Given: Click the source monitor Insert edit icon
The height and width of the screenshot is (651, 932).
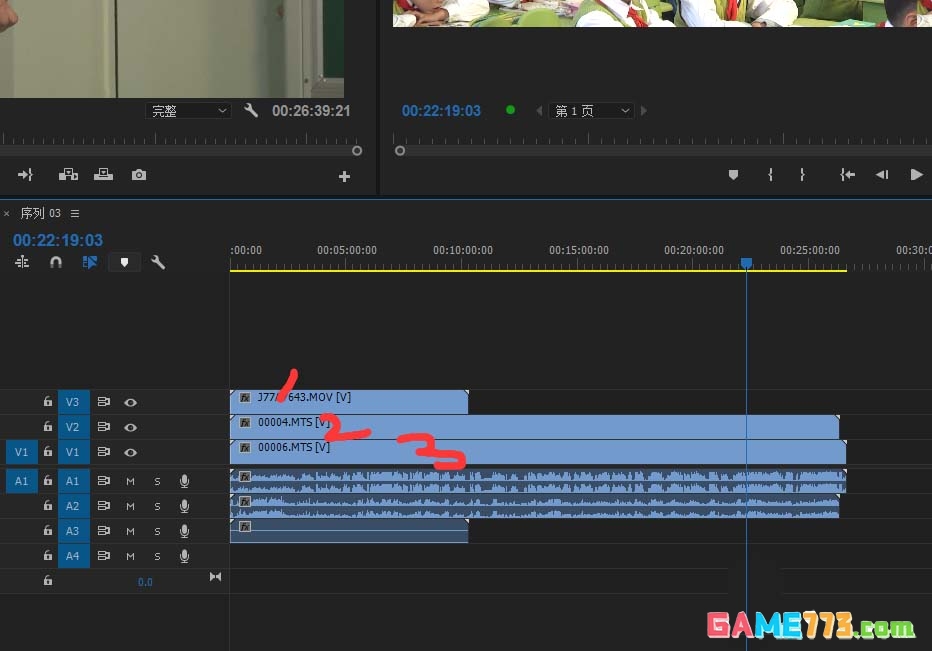Looking at the screenshot, I should pyautogui.click(x=68, y=174).
